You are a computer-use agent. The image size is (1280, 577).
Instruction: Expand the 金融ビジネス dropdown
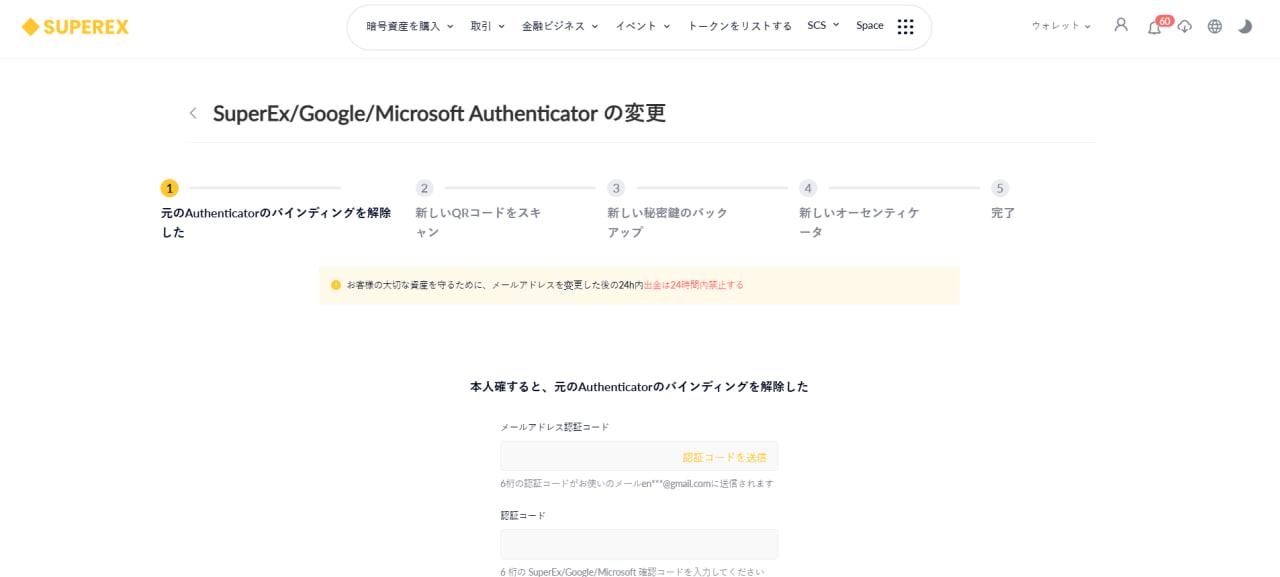[x=556, y=26]
